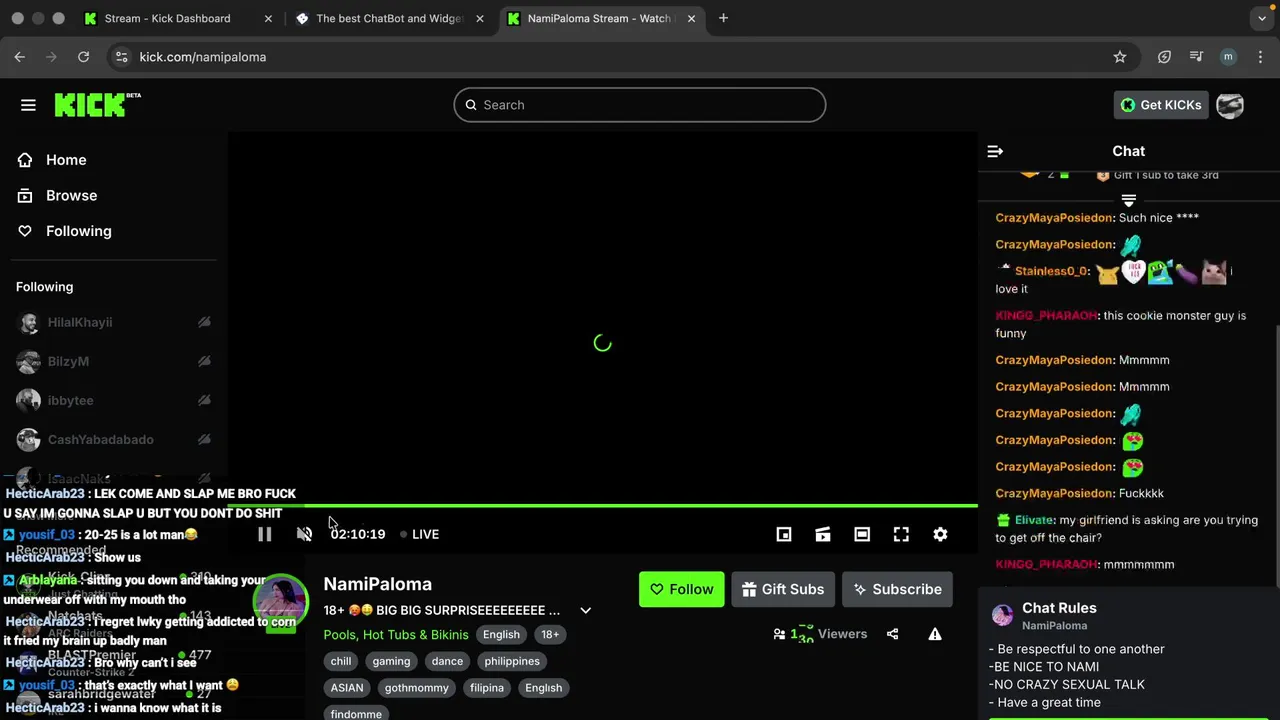Select the findomme tag
The width and height of the screenshot is (1280, 720).
pyautogui.click(x=356, y=714)
